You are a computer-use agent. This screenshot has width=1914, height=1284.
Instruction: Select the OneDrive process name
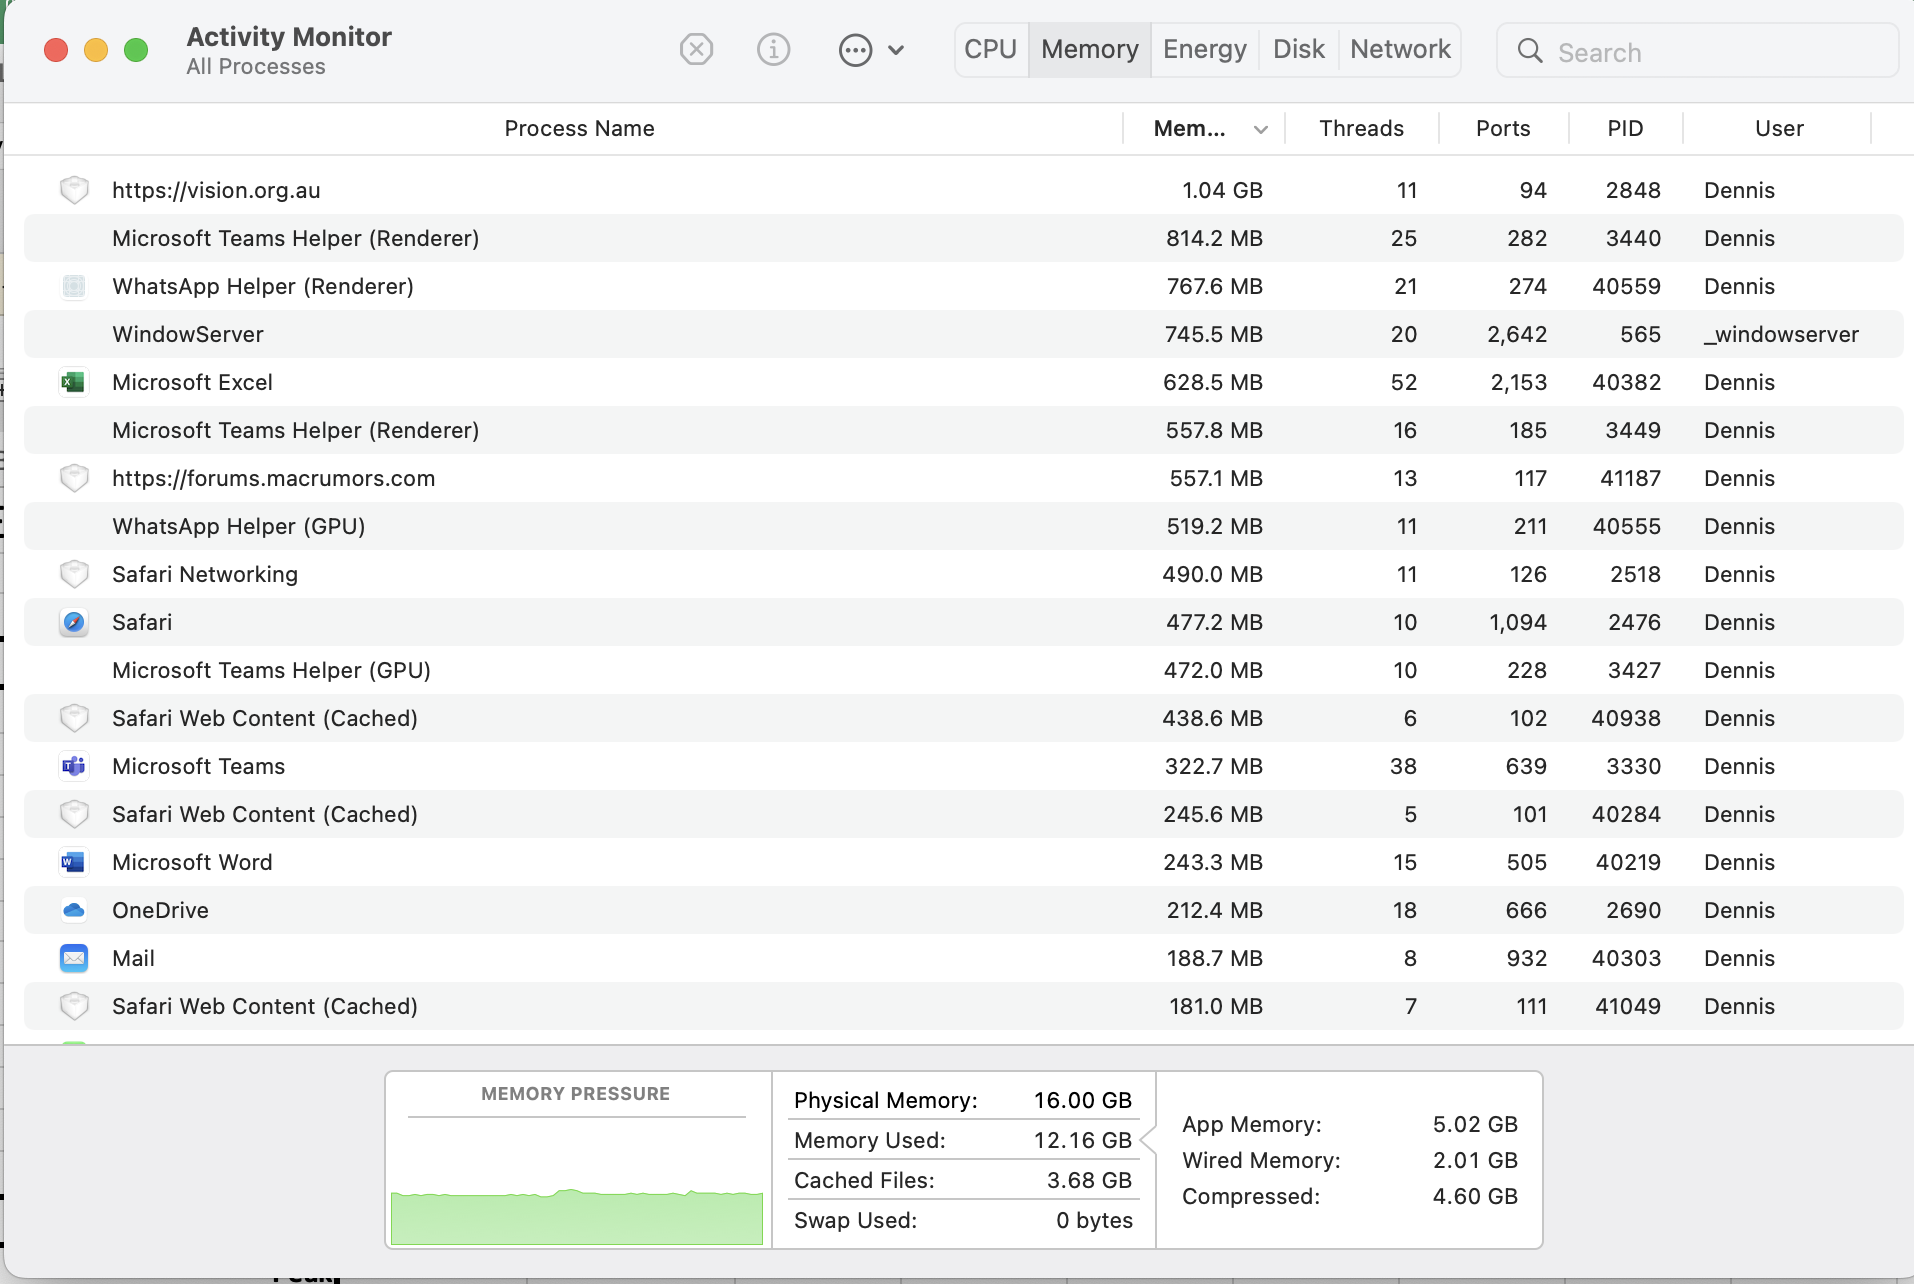tap(160, 910)
